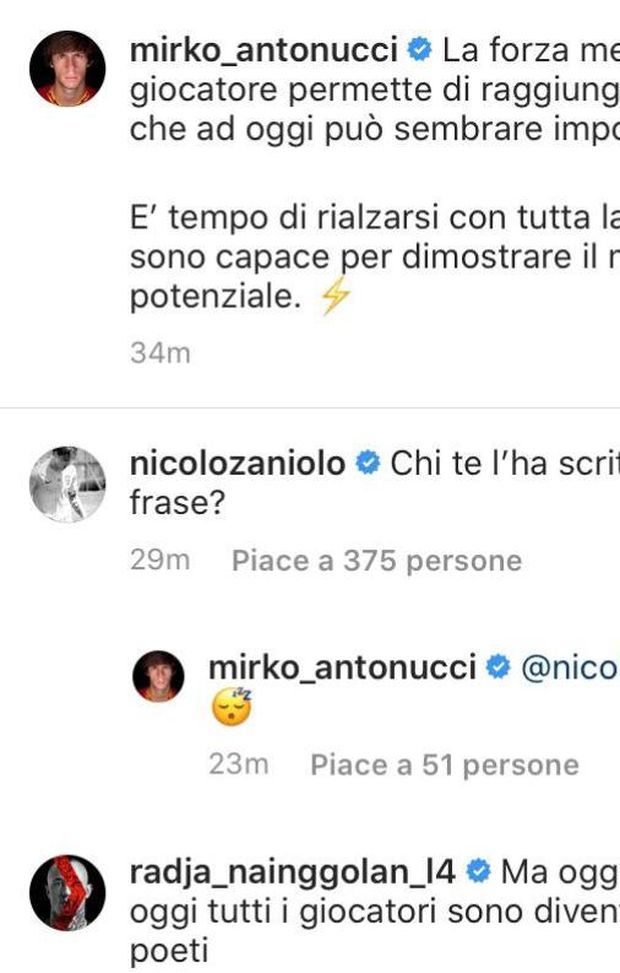620x973 pixels.
Task: Click the @nico mention in the reply
Action: coord(568,667)
